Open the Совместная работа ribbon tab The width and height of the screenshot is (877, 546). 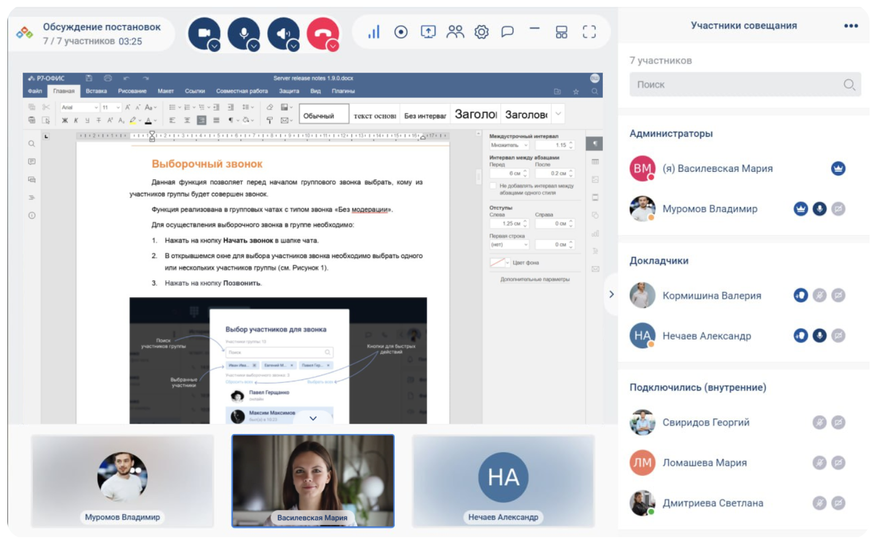[x=241, y=91]
